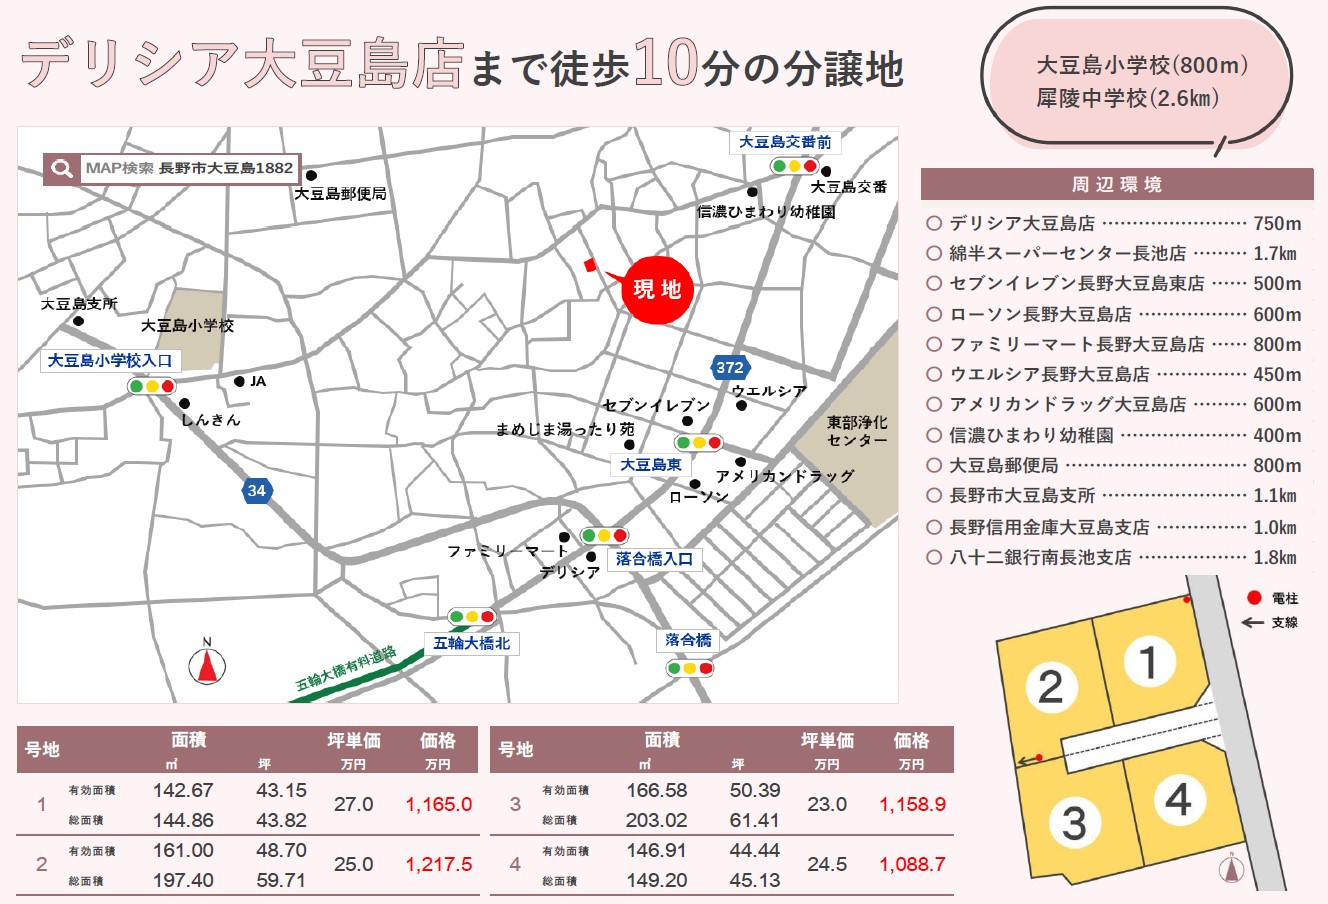This screenshot has width=1328, height=904.
Task: Click the まめじま湯ったり苑 map label
Action: [x=565, y=429]
